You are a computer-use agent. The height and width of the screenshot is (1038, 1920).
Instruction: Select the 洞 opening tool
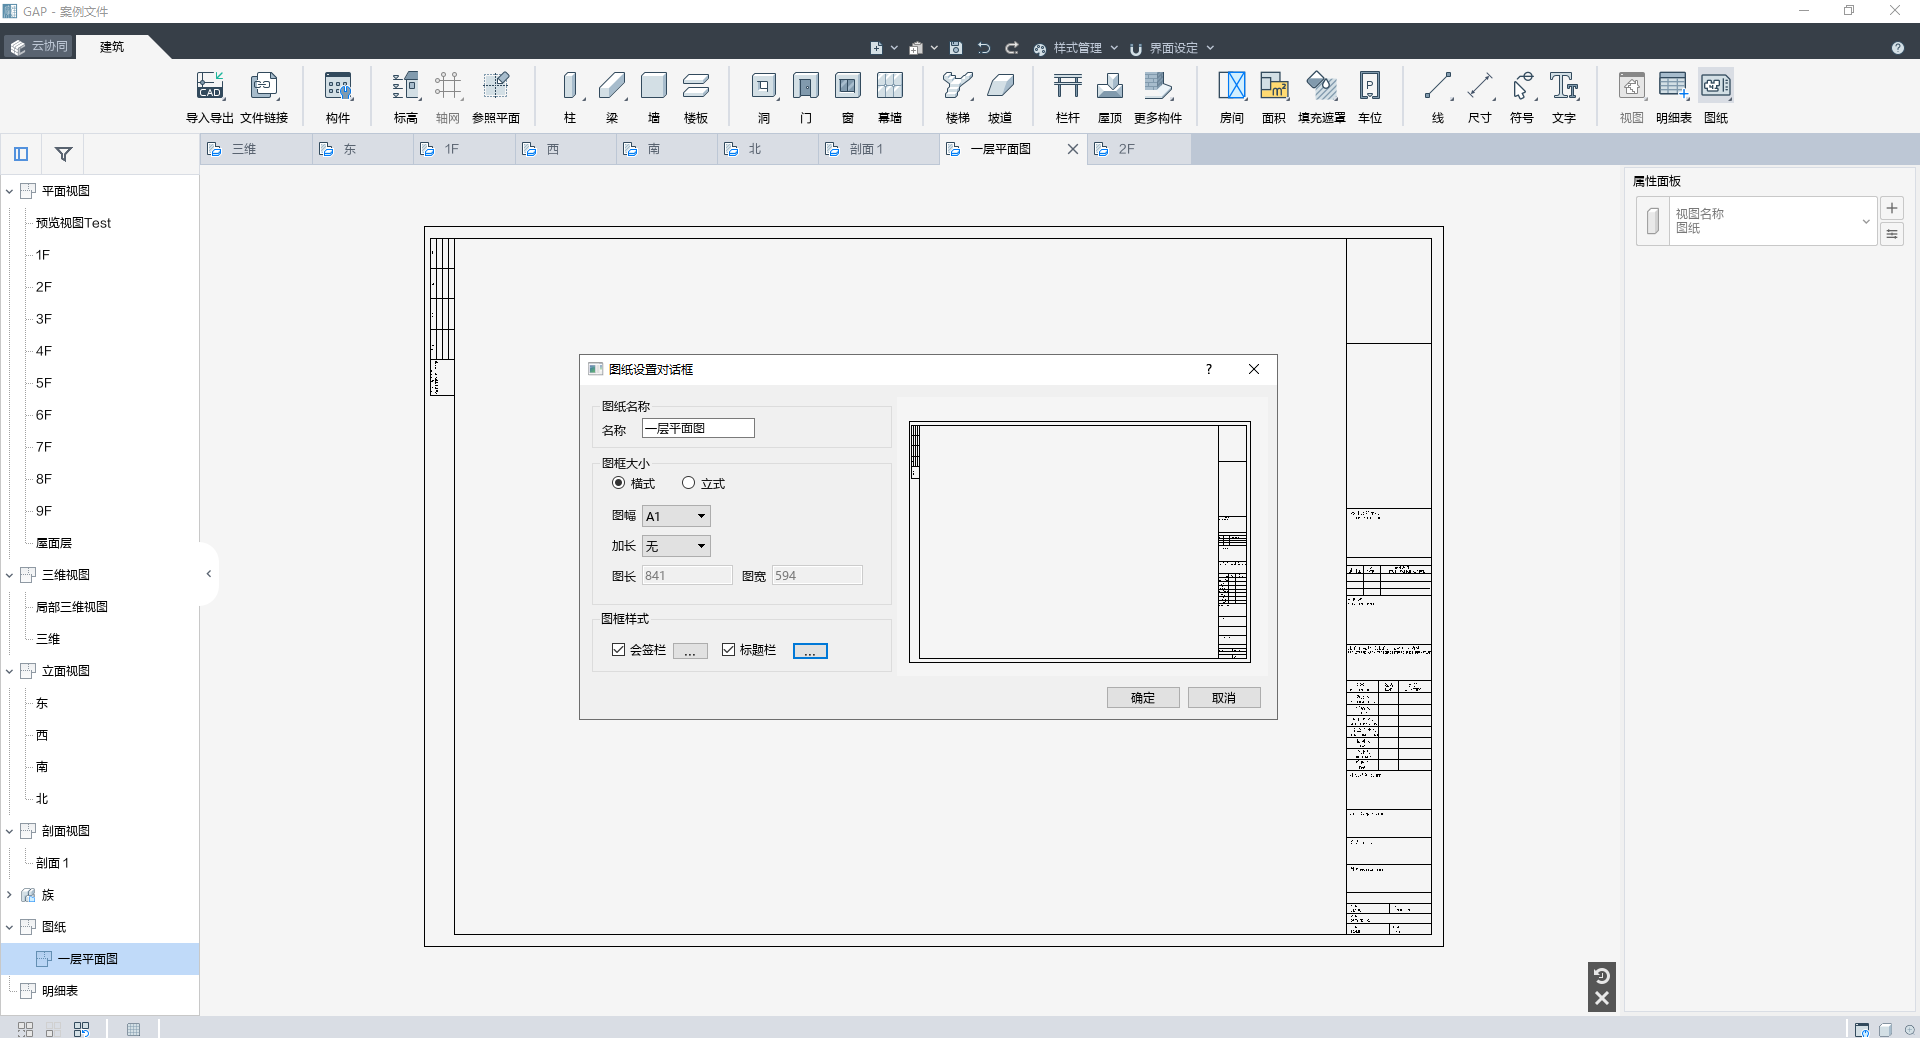[764, 97]
